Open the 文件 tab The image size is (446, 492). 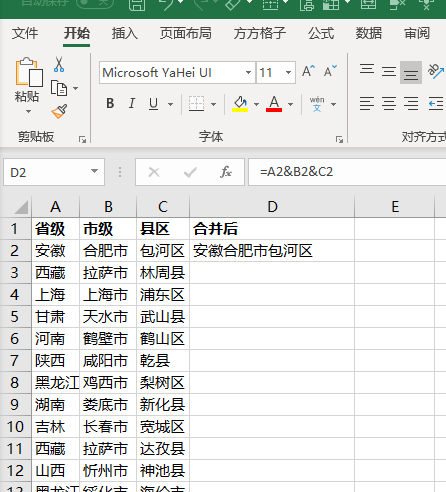(25, 33)
